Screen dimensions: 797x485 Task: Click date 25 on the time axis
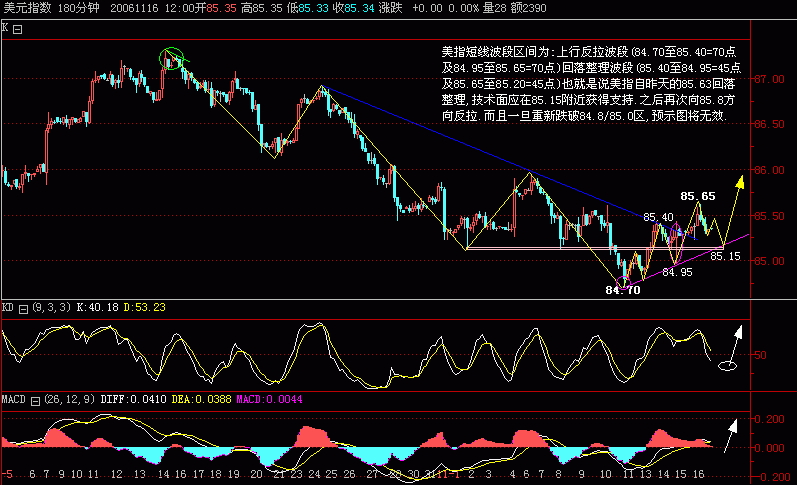pyautogui.click(x=331, y=474)
